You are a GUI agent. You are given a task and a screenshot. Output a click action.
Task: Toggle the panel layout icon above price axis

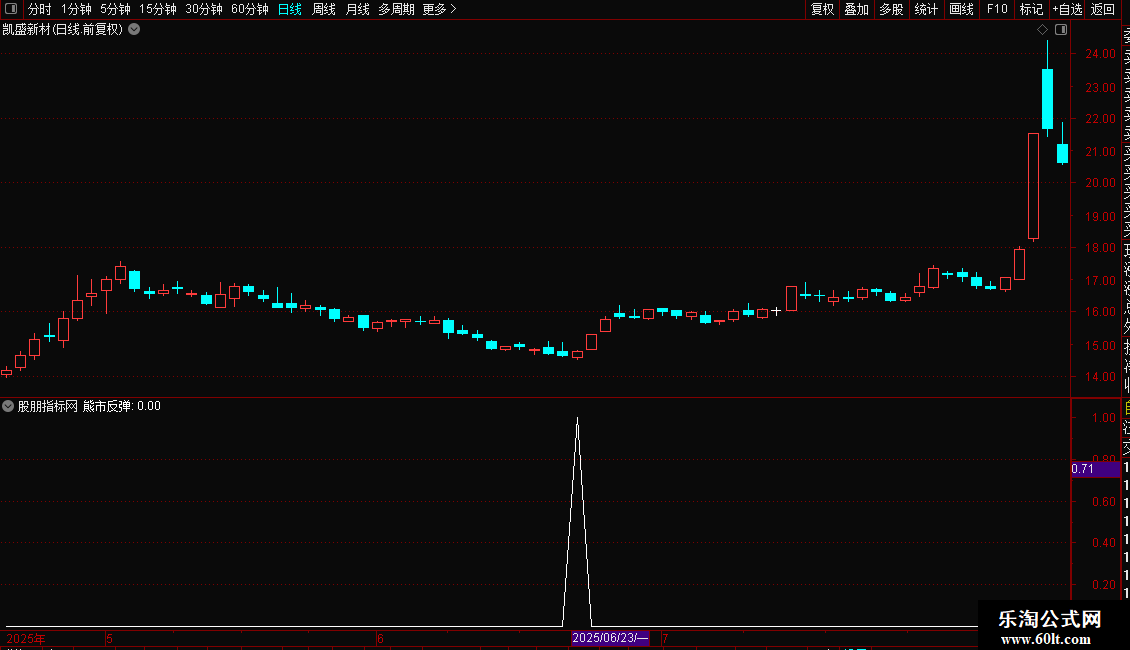point(1061,30)
